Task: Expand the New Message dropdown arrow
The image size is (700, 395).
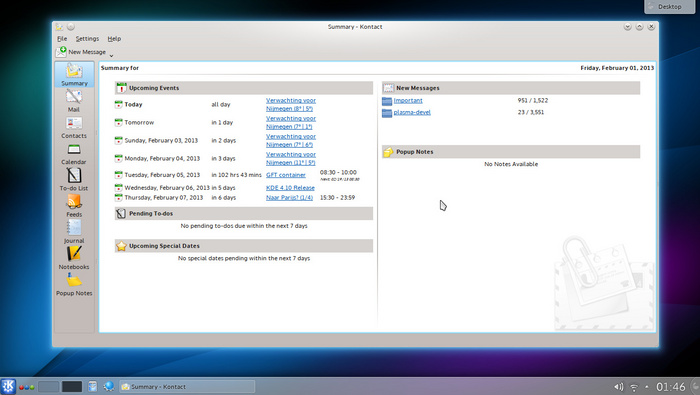Action: click(x=111, y=55)
